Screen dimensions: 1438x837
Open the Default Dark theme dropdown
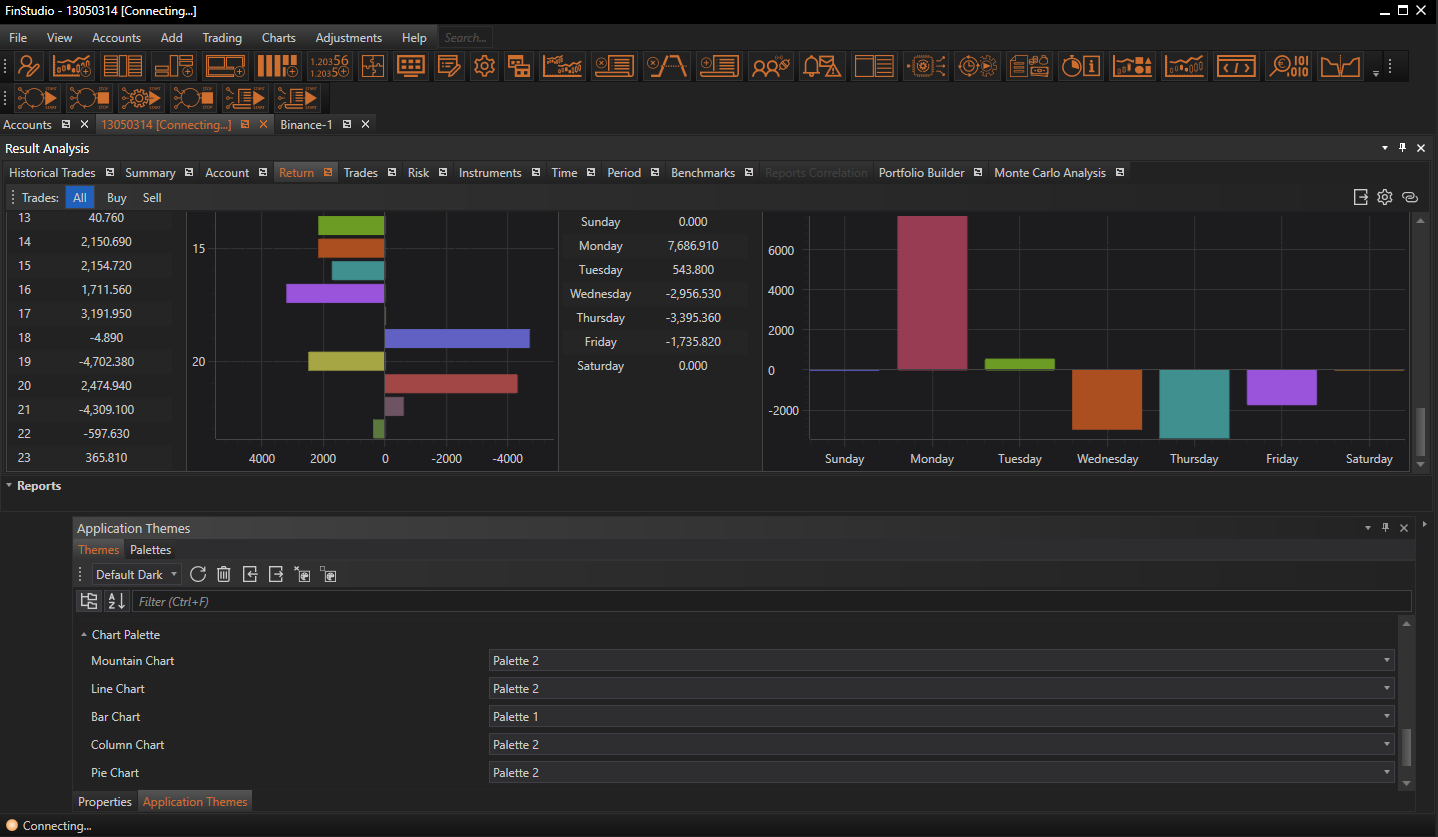(137, 575)
